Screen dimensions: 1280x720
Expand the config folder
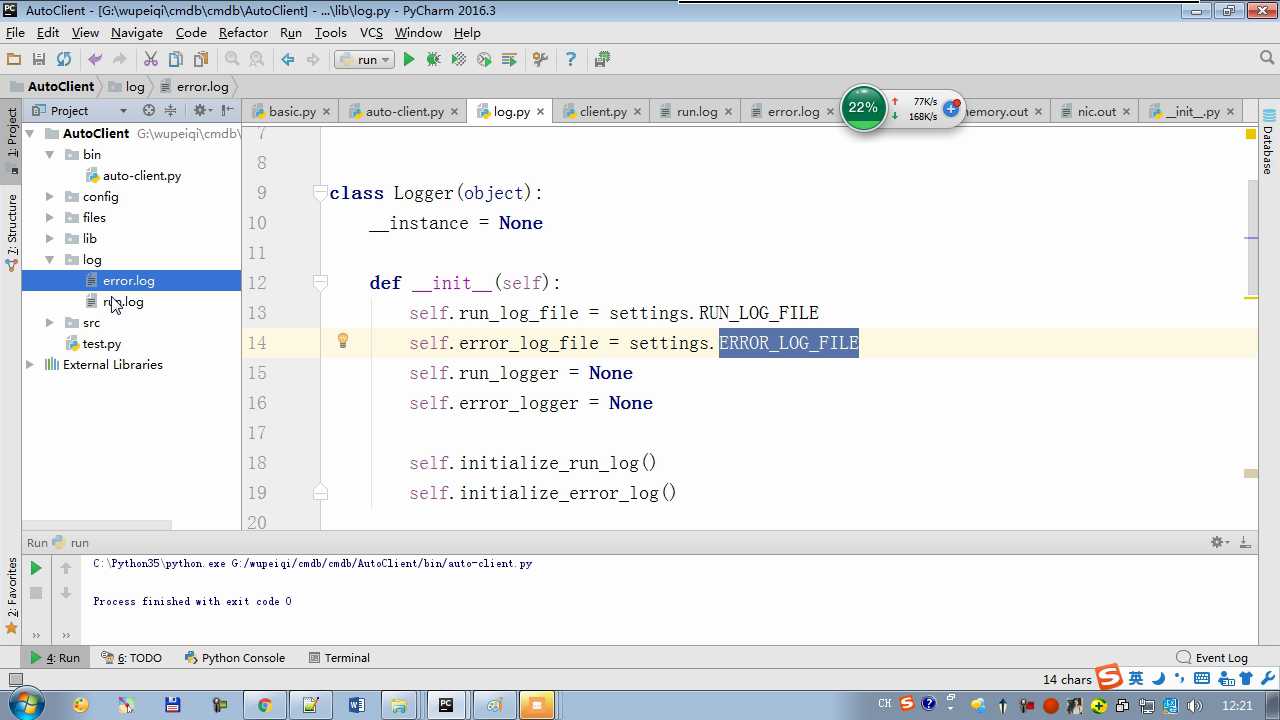[50, 196]
